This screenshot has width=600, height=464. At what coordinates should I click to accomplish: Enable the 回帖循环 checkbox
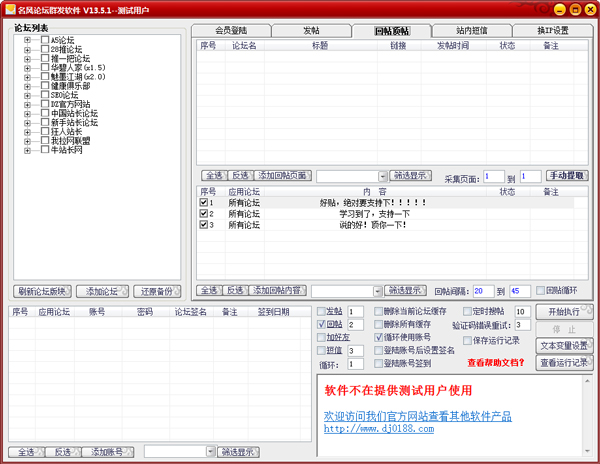pyautogui.click(x=540, y=291)
